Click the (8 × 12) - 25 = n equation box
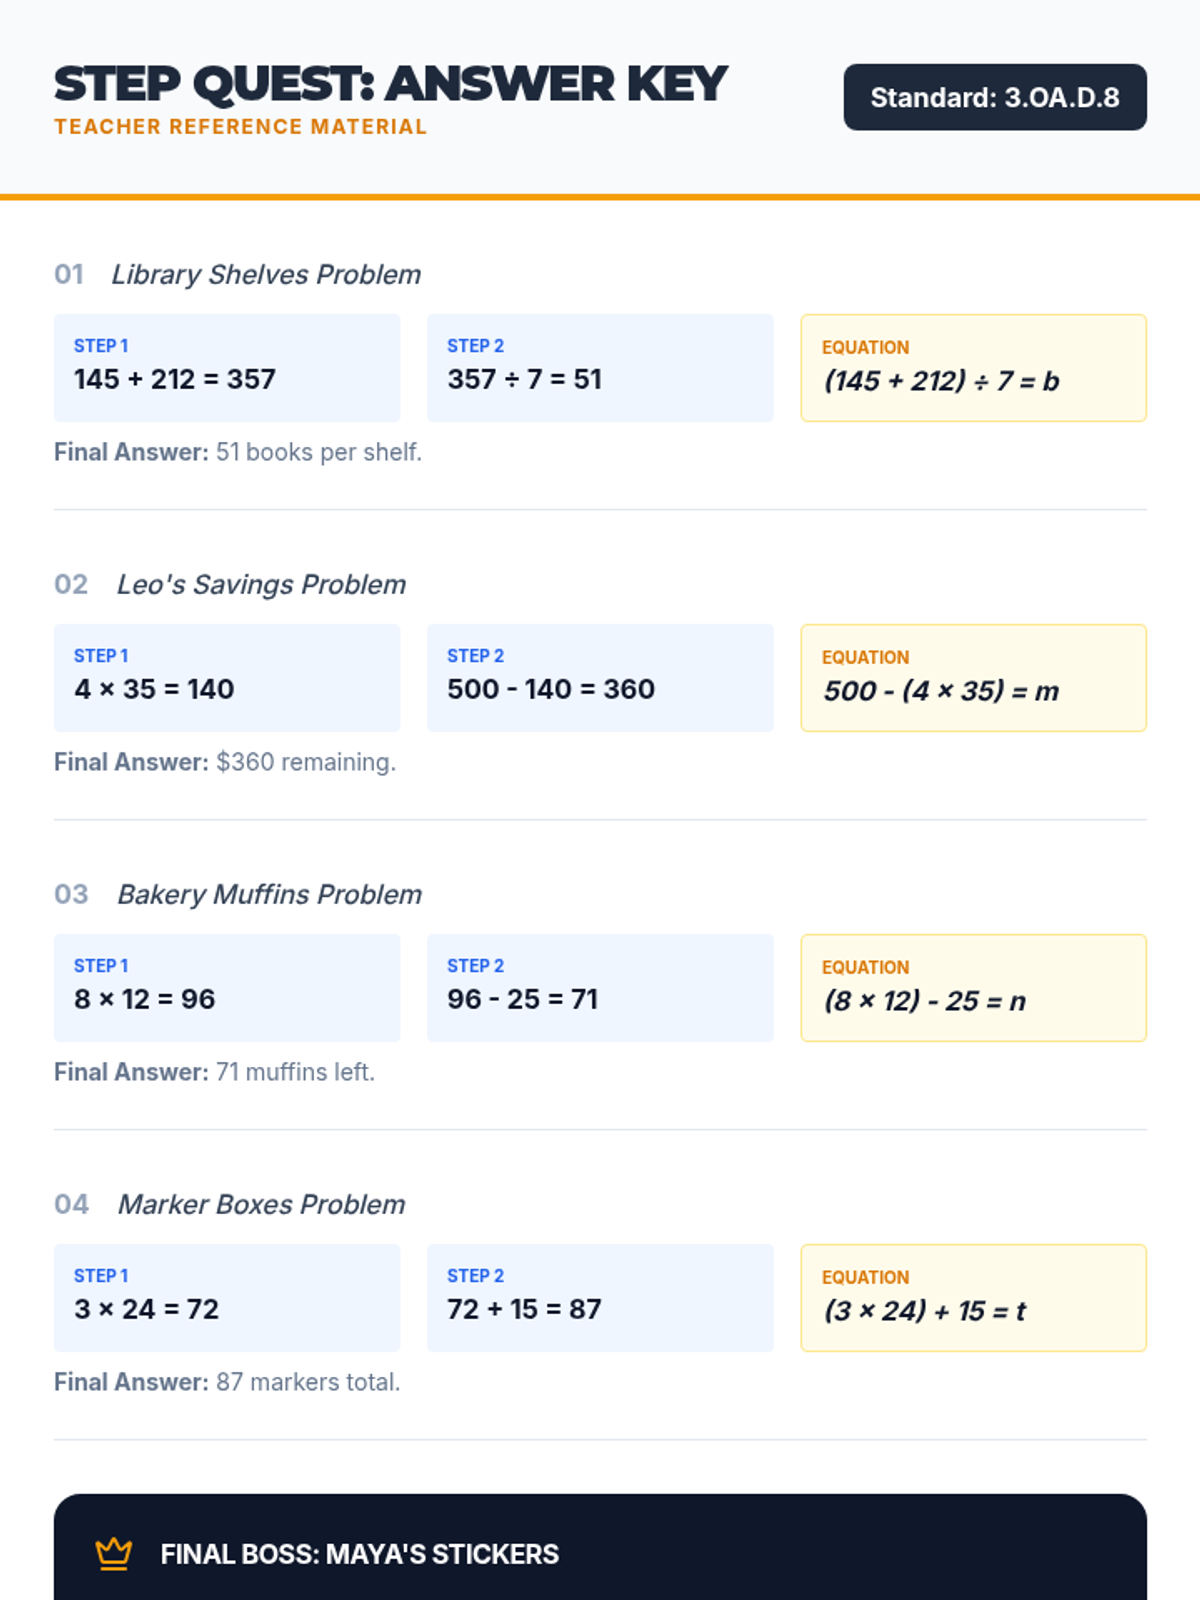1200x1600 pixels. tap(973, 988)
